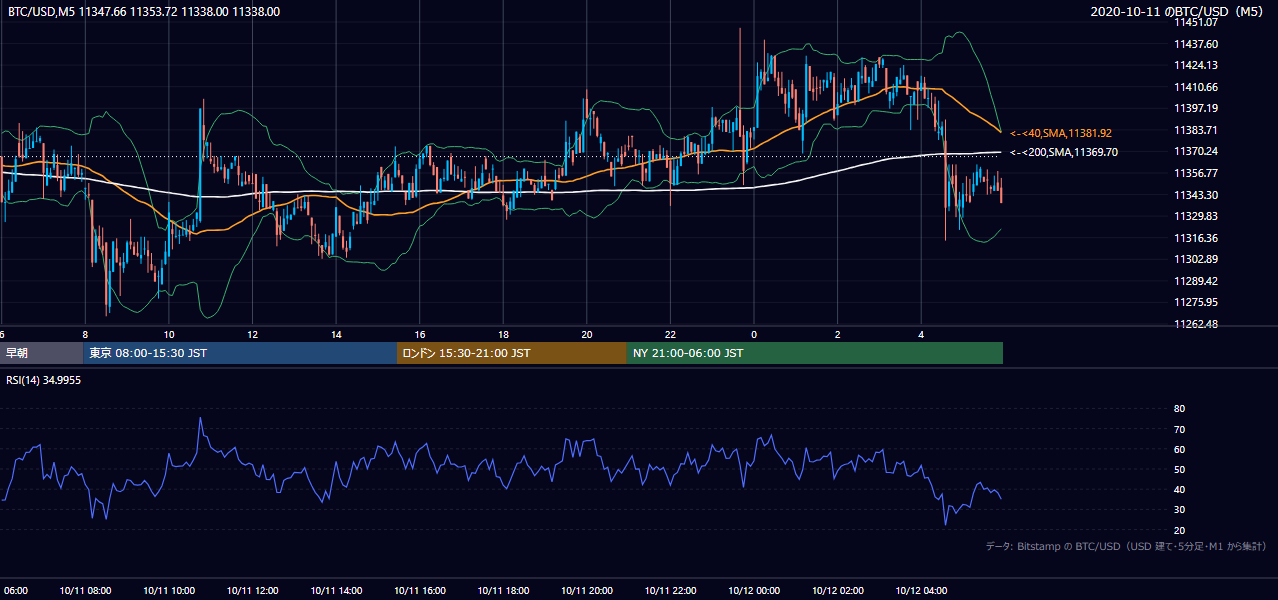Click price axis label 11437.60
This screenshot has width=1278, height=600.
1195,44
